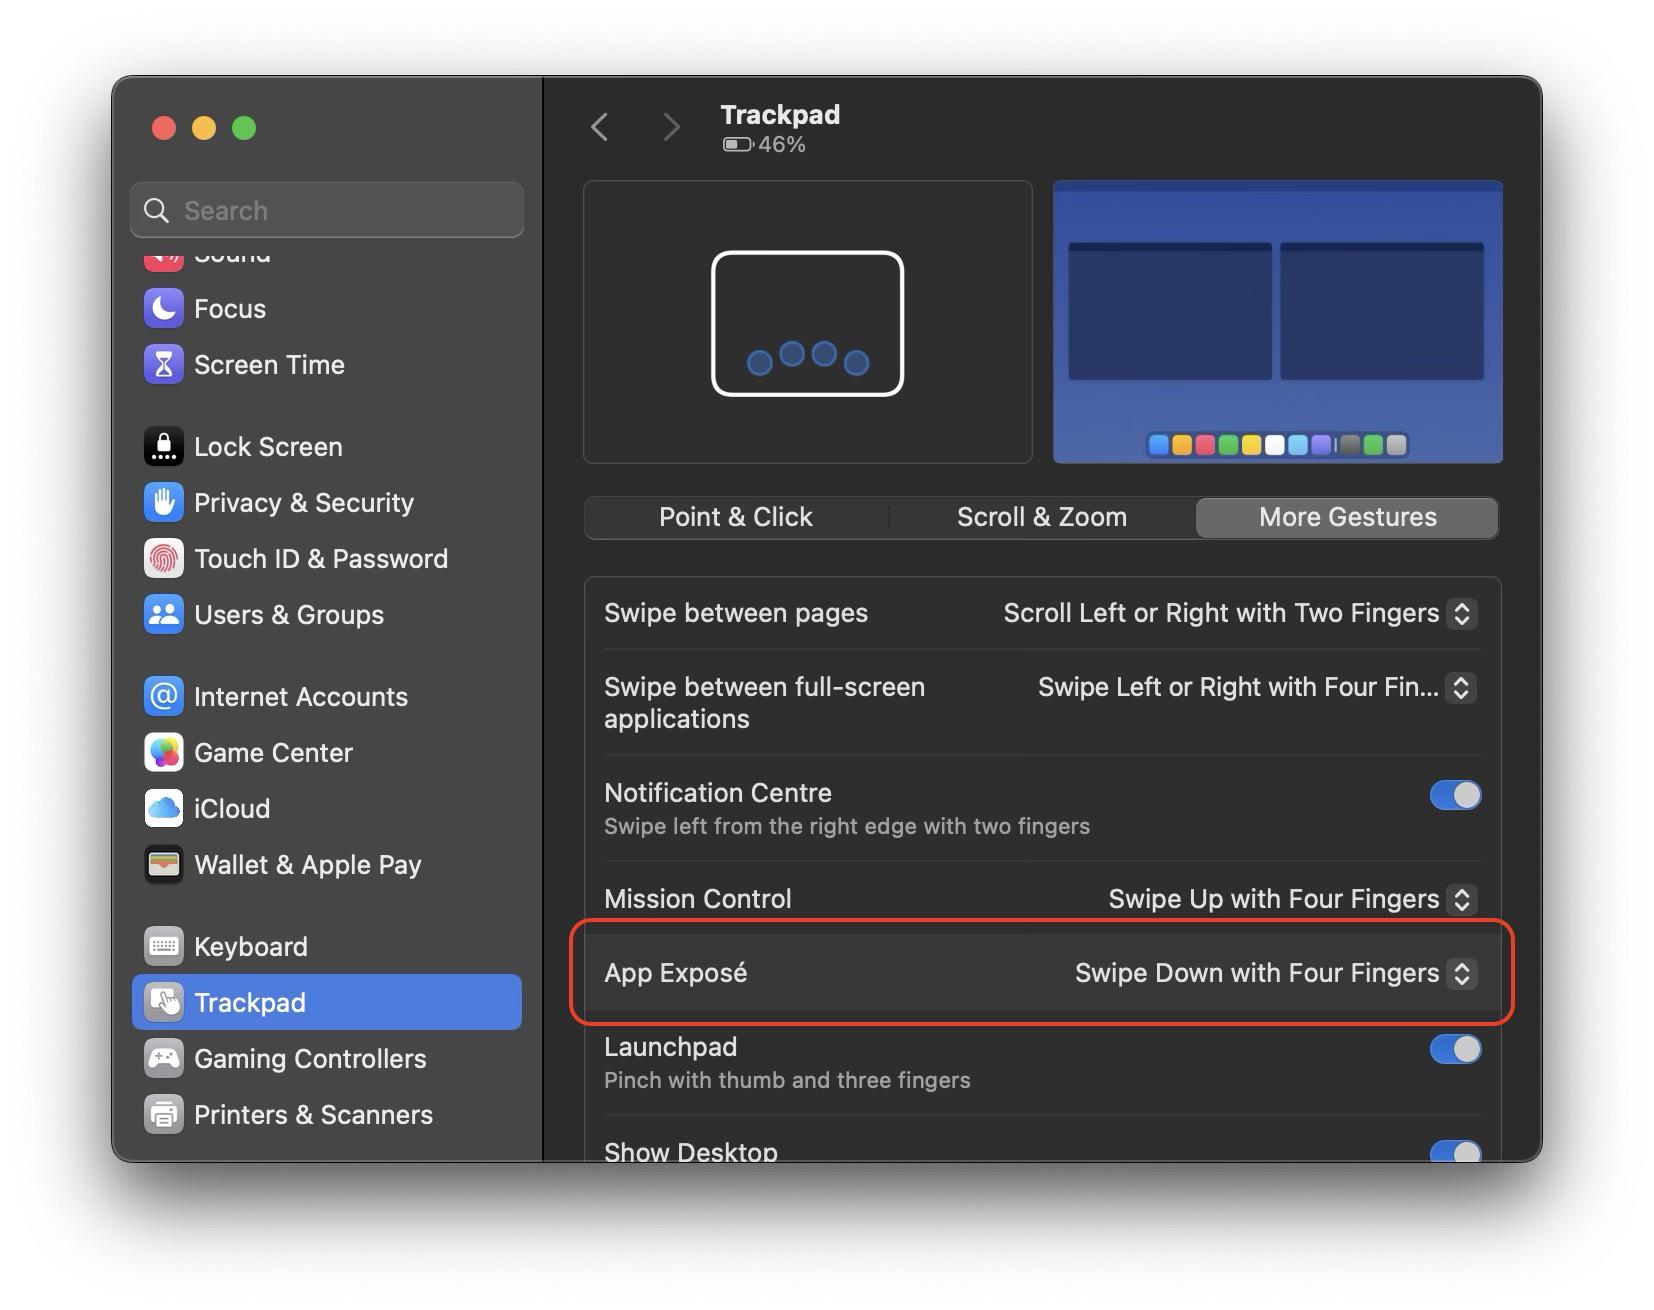Turn off the Launchpad gesture toggle
This screenshot has height=1310, width=1654.
coord(1454,1050)
